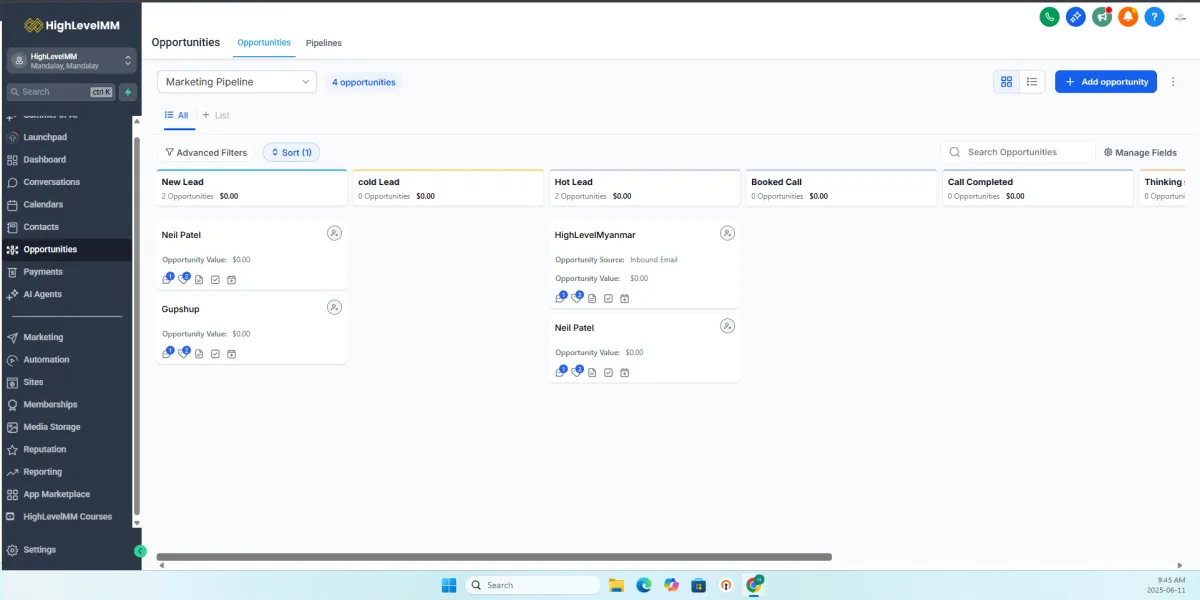
Task: Click the Search Opportunities field
Action: [1017, 152]
